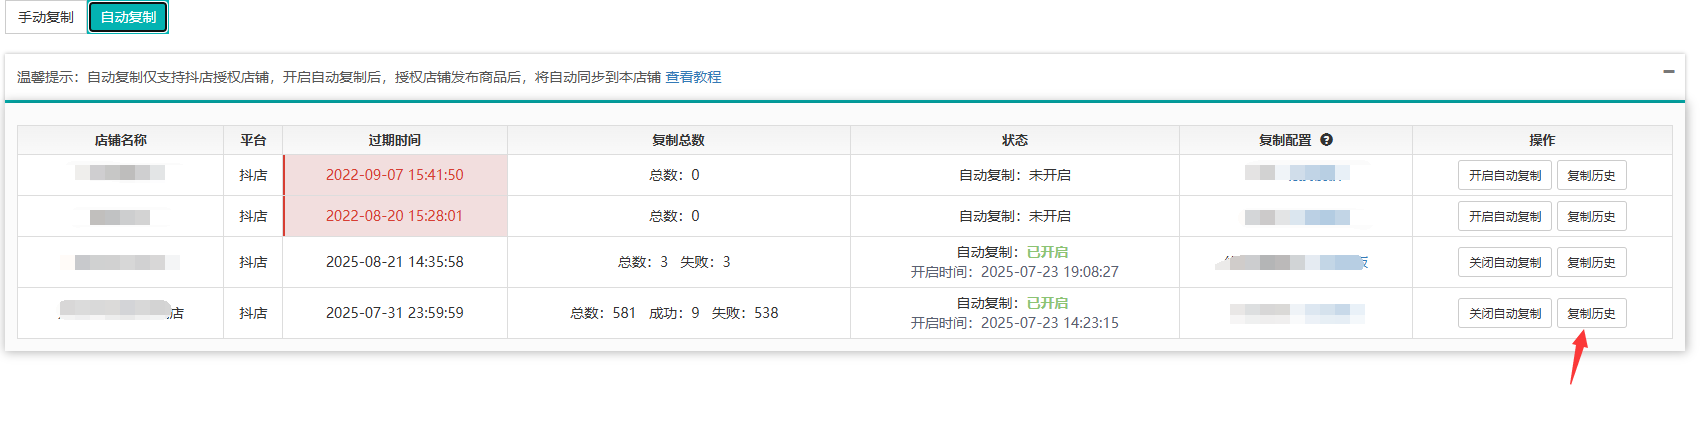Click the expired date 2022-09-07 15:41:50 cell
This screenshot has height=433, width=1705.
[x=395, y=175]
